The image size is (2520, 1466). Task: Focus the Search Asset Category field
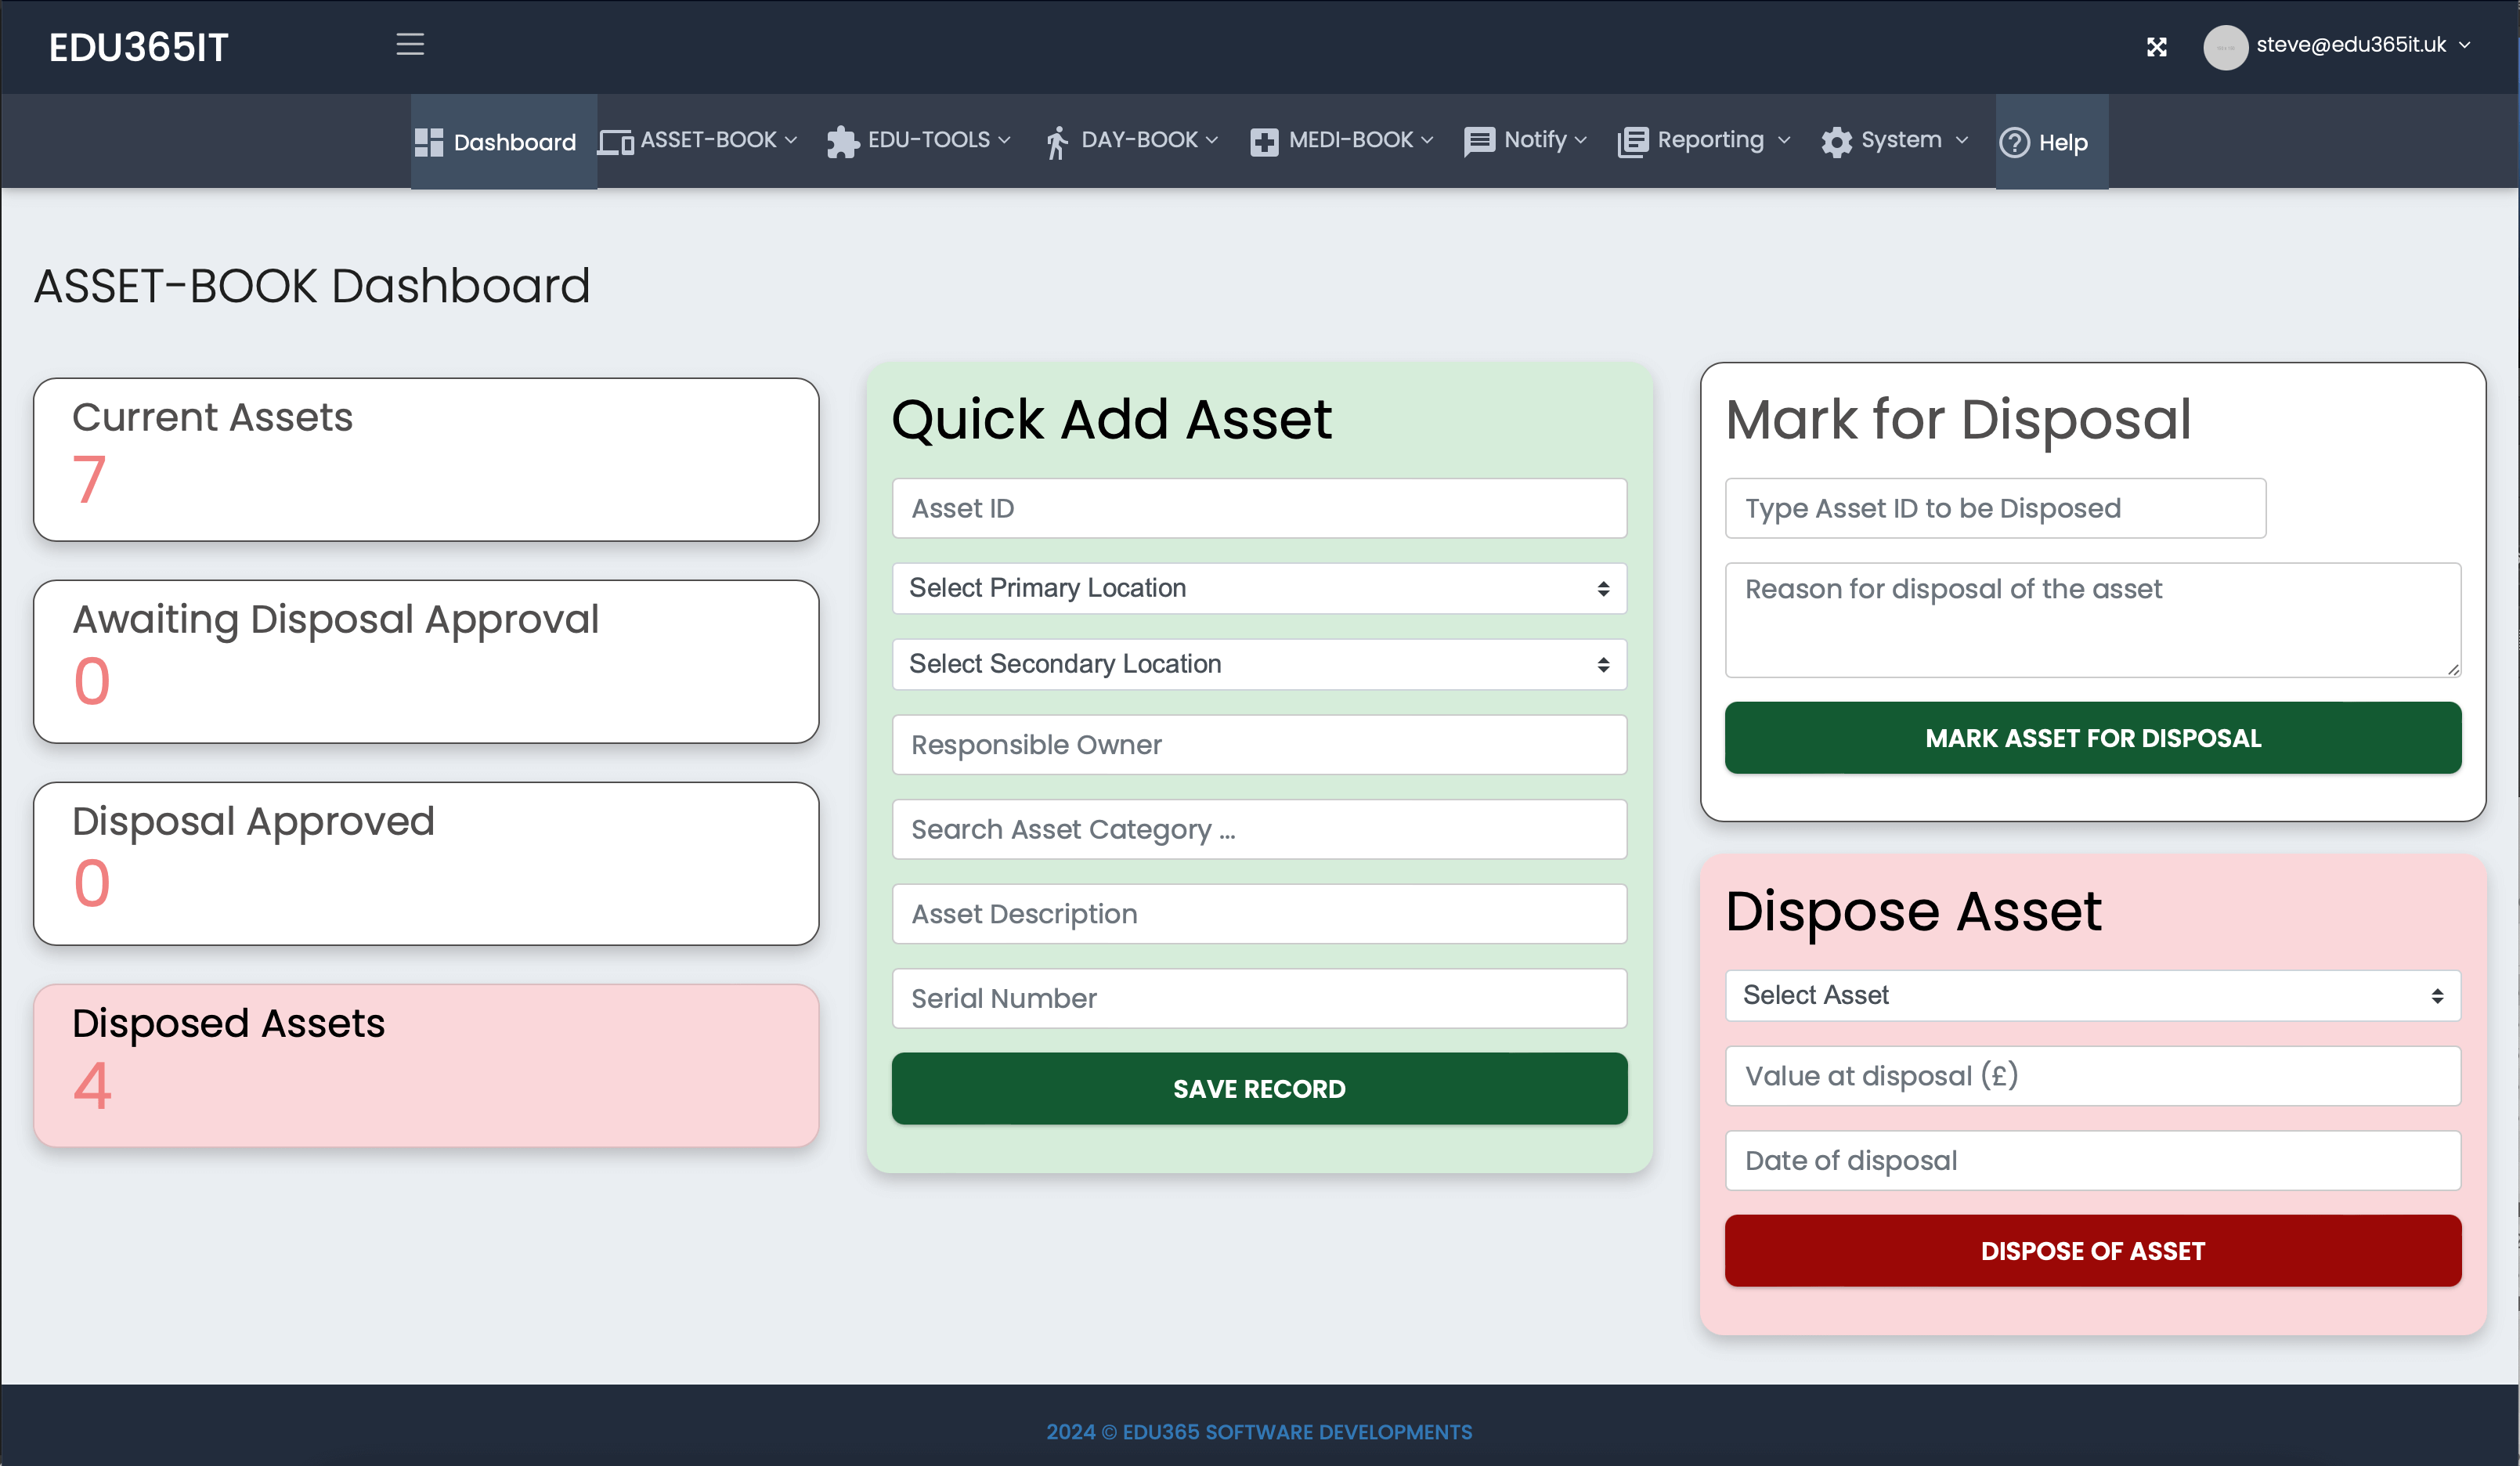[x=1259, y=829]
